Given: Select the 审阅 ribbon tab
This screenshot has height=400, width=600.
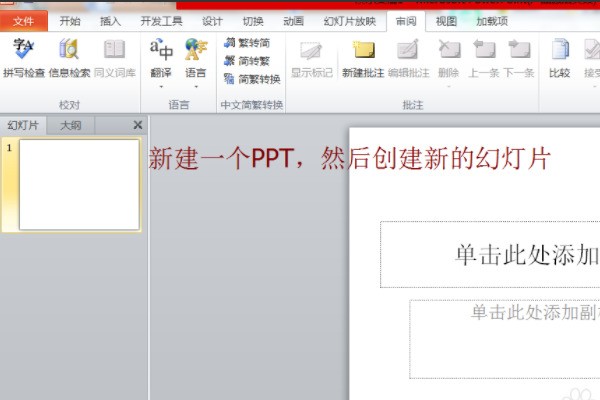Looking at the screenshot, I should [x=406, y=21].
